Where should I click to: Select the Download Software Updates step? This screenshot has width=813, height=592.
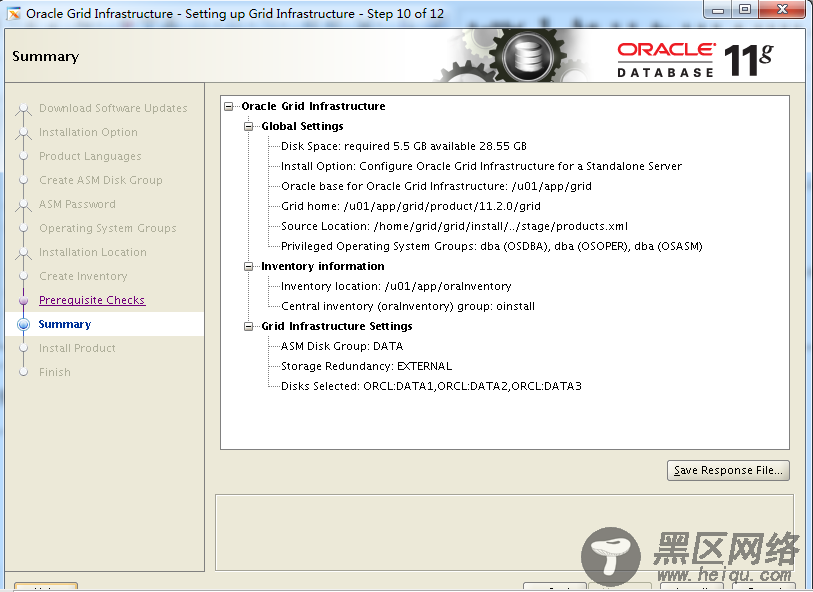click(113, 108)
